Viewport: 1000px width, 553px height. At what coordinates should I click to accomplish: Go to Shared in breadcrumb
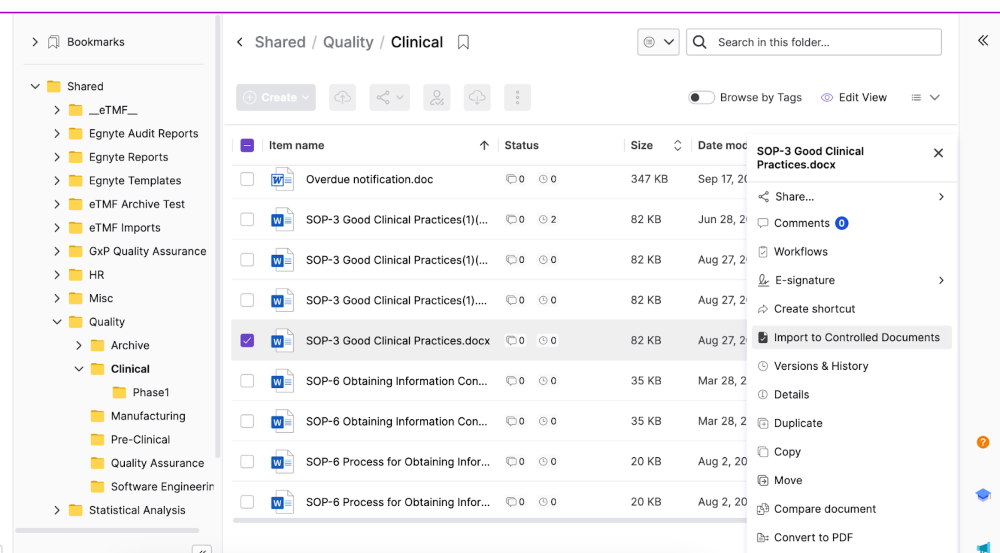[280, 42]
